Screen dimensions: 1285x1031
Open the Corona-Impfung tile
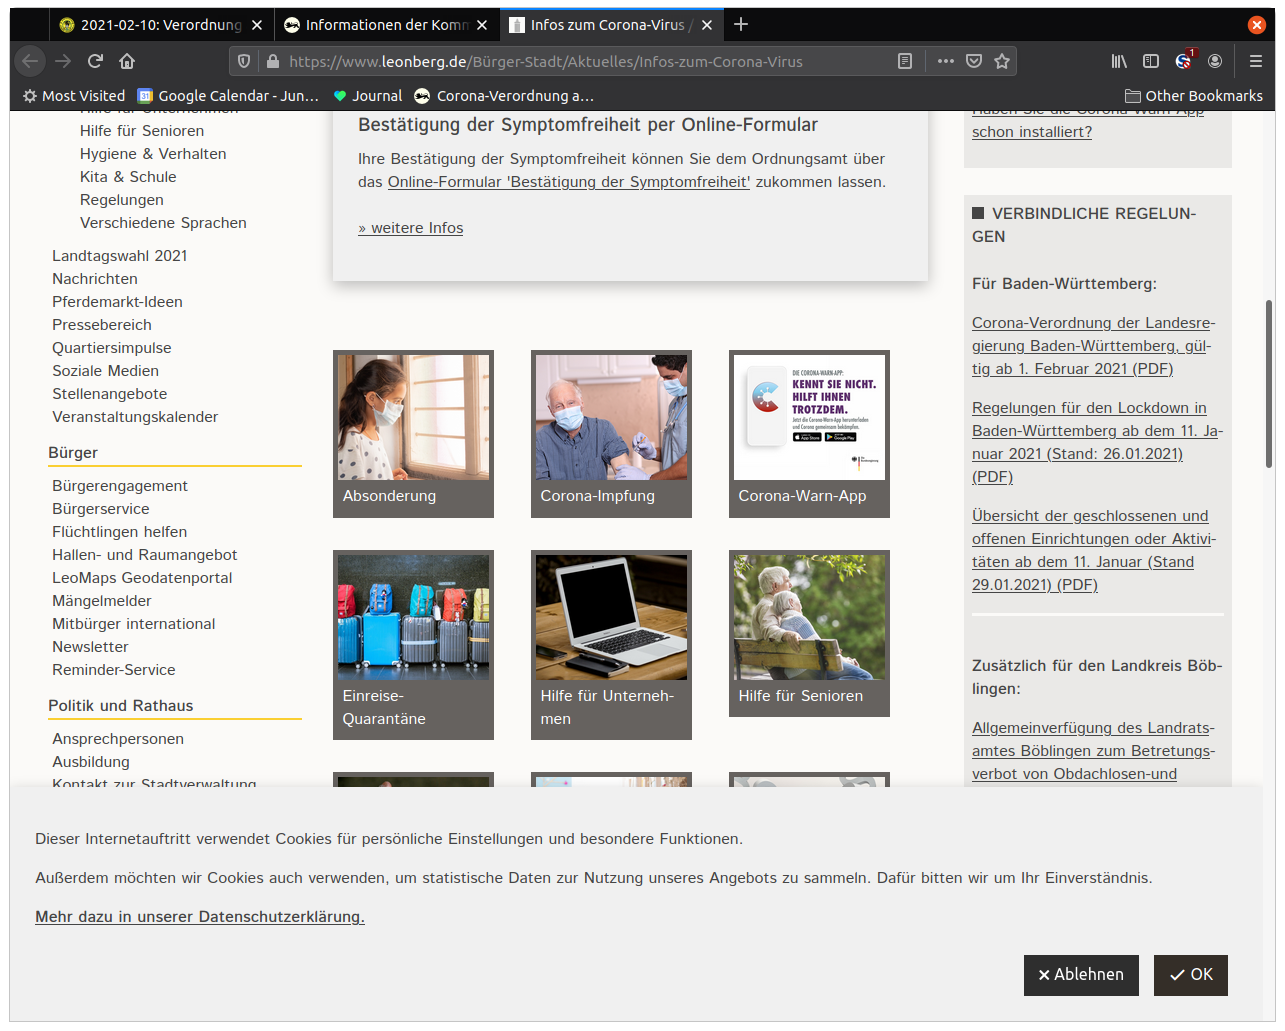pos(611,434)
